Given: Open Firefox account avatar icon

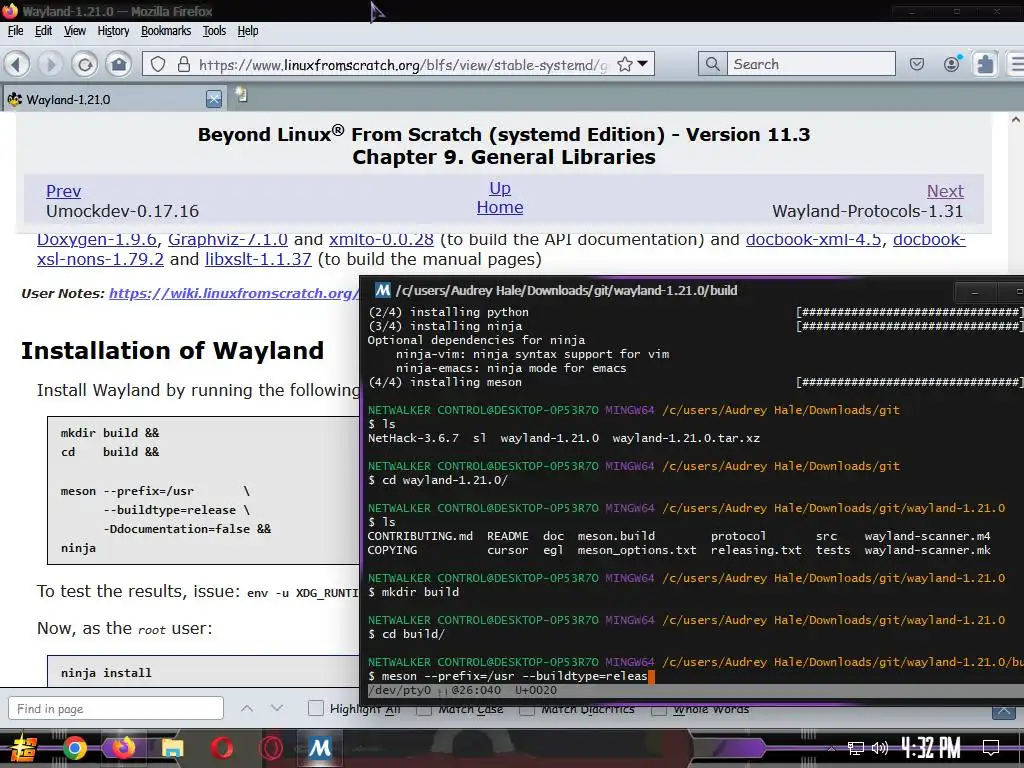Looking at the screenshot, I should [952, 63].
